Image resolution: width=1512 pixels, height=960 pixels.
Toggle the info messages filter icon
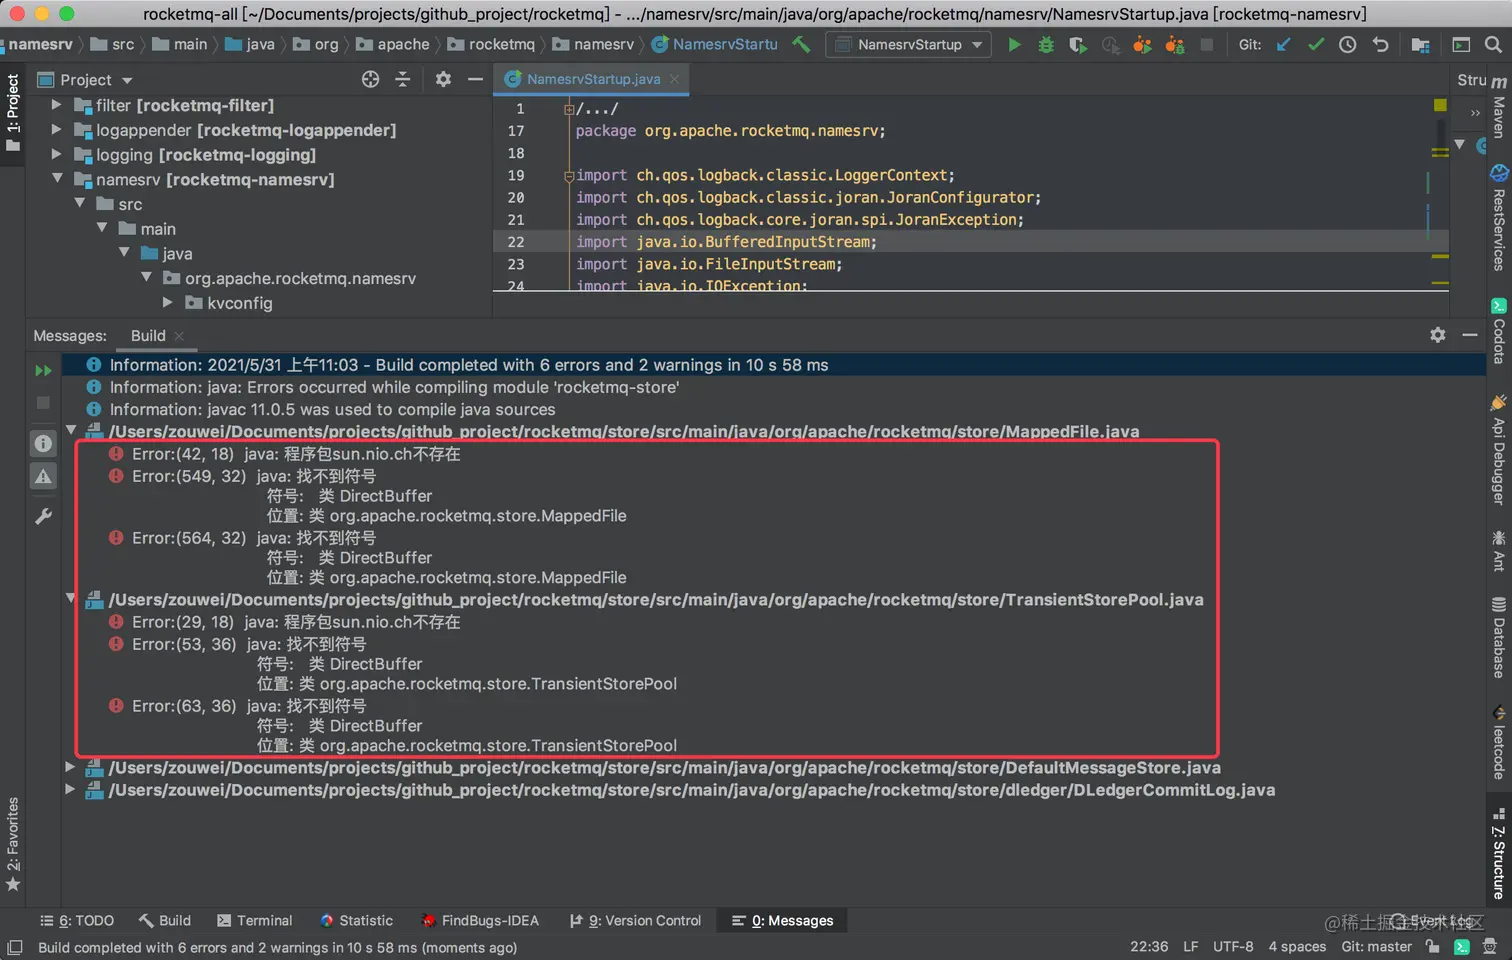[43, 443]
